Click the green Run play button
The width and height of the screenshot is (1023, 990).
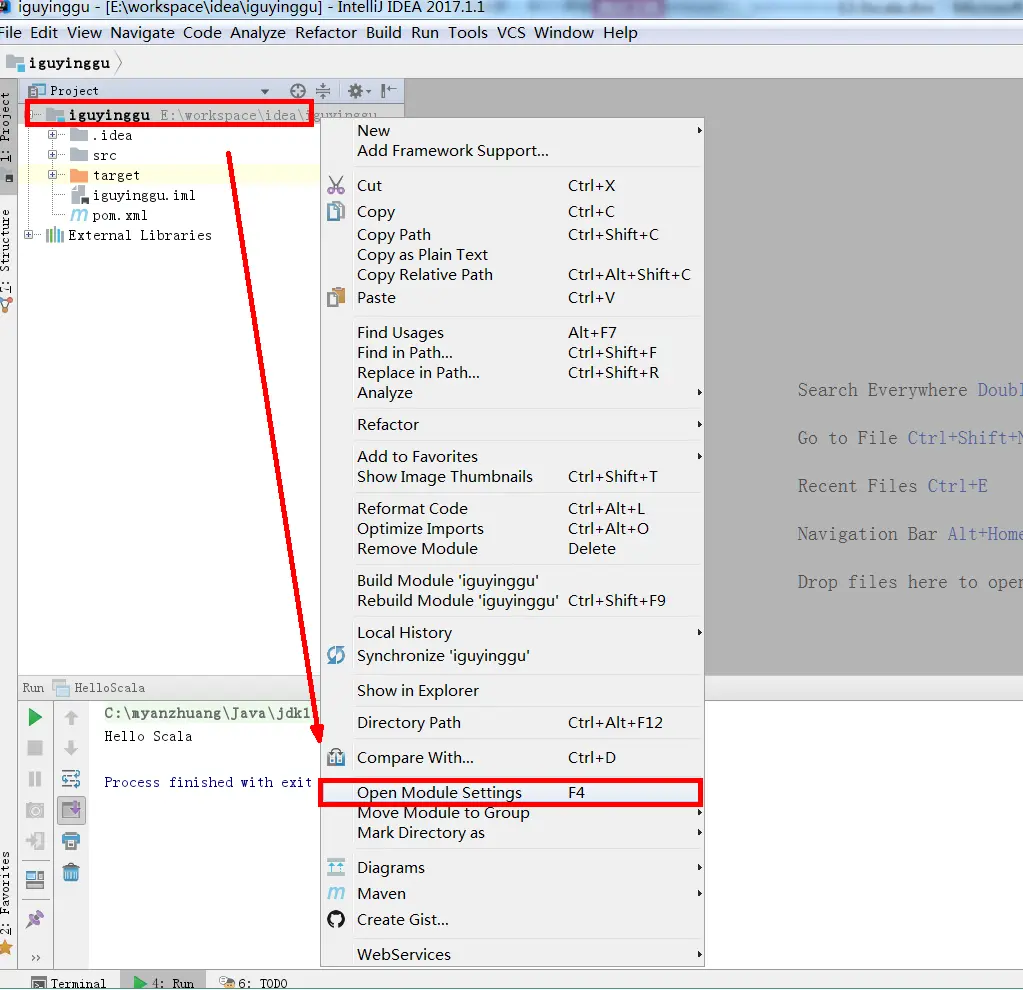(35, 718)
